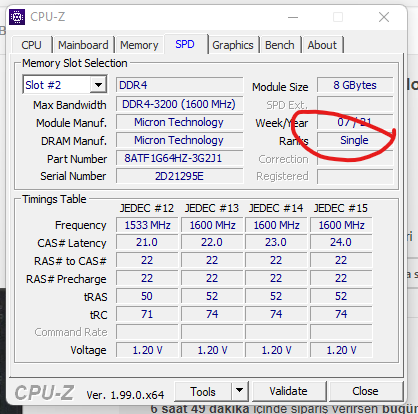Image resolution: width=418 pixels, height=414 pixels.
Task: Click the CAS# Latency 21.0 cell
Action: (147, 242)
